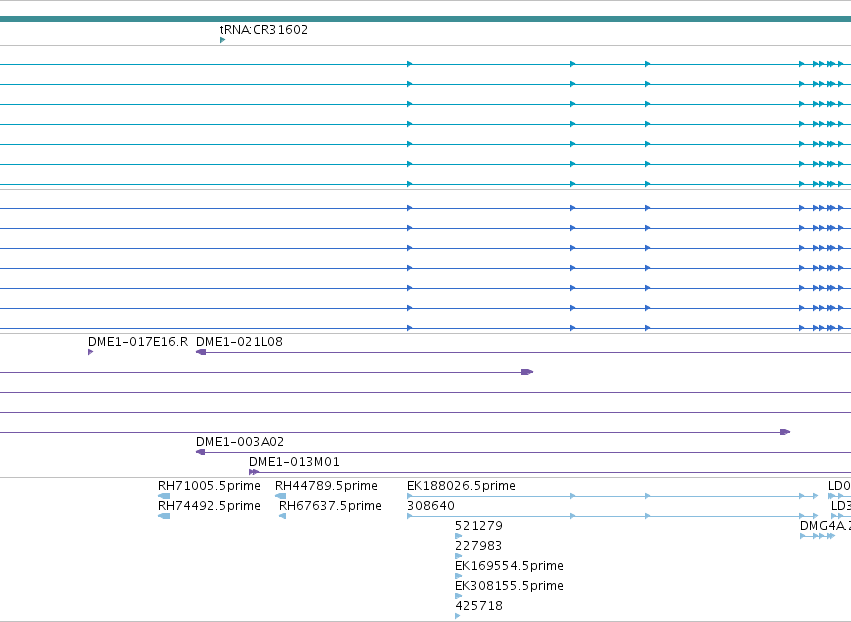Image resolution: width=851 pixels, height=622 pixels.
Task: Select the 227983 label
Action: pyautogui.click(x=478, y=546)
